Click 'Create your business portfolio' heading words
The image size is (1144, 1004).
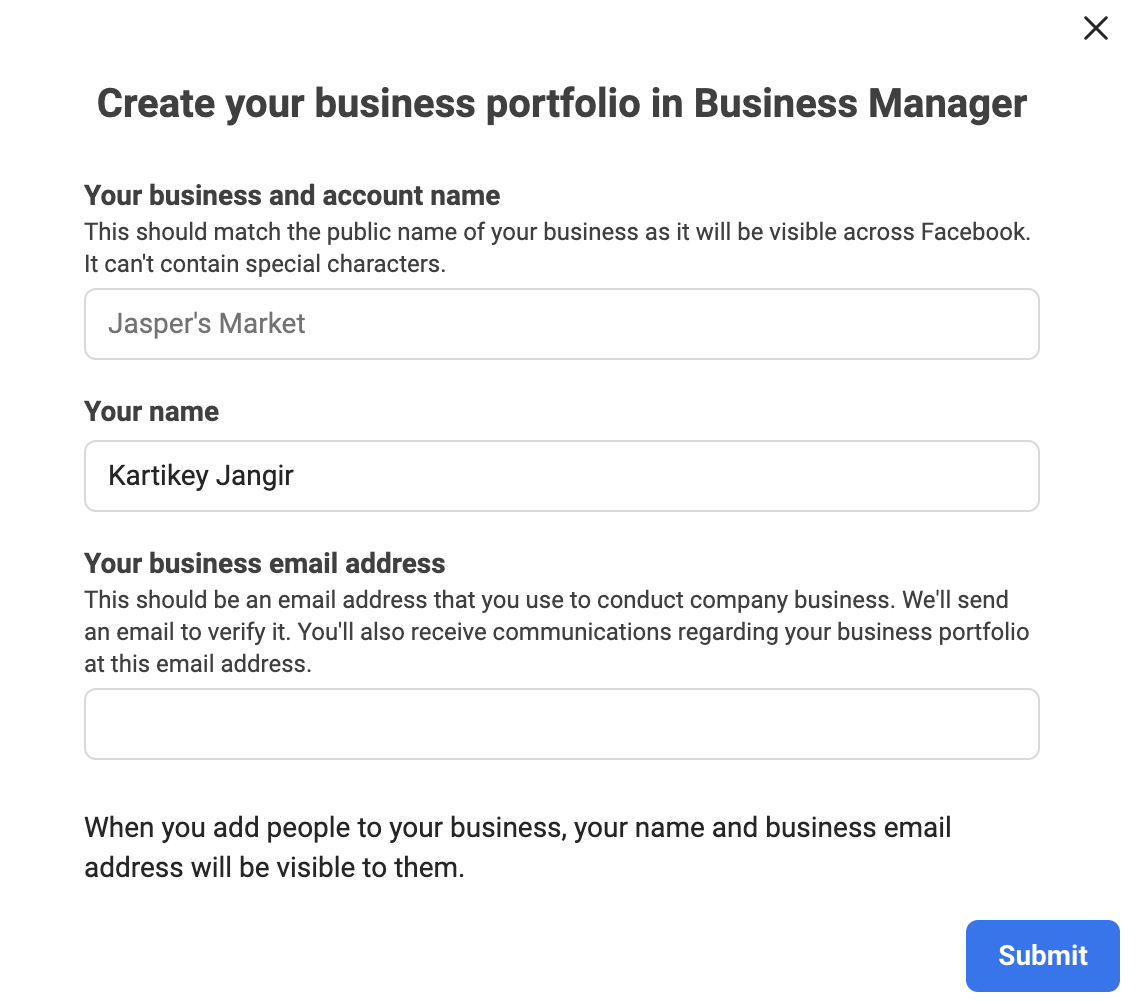(x=368, y=104)
